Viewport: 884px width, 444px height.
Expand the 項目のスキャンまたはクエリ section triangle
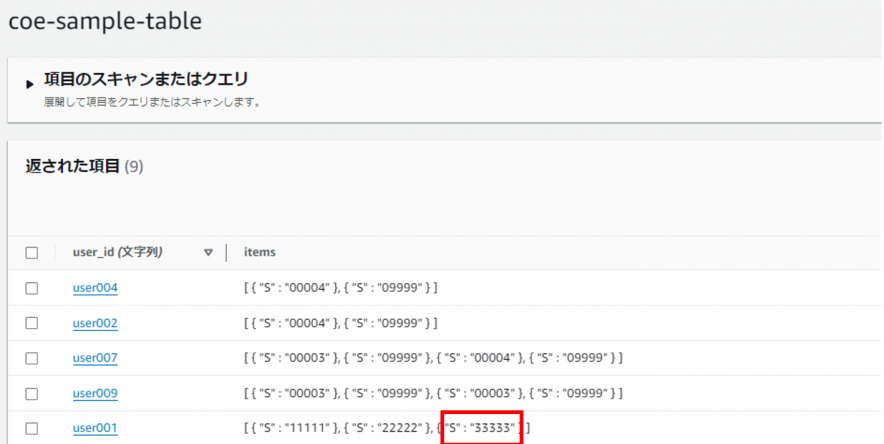(30, 84)
